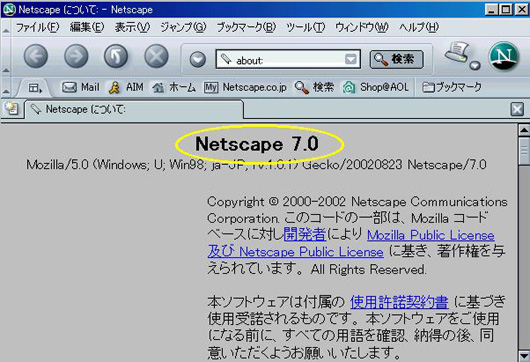
Task: Open the ヘルプ(H) menu
Action: click(419, 27)
